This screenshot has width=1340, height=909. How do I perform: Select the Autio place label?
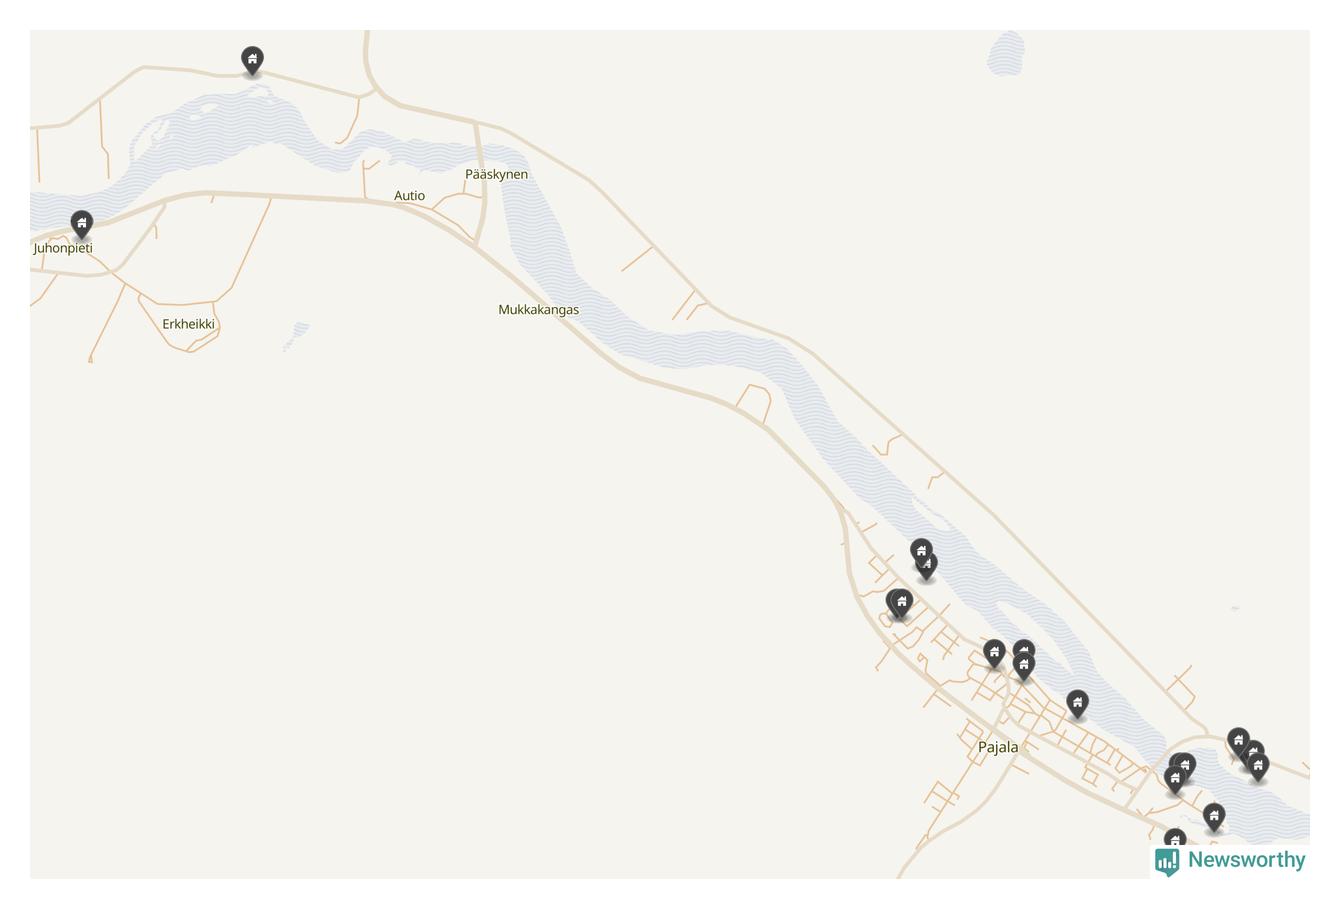tap(409, 196)
